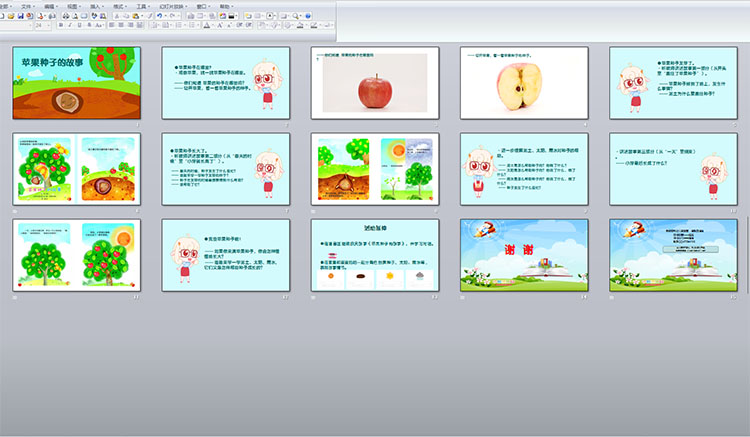Toggle align right paragraph button
The height and width of the screenshot is (437, 750).
point(131,25)
